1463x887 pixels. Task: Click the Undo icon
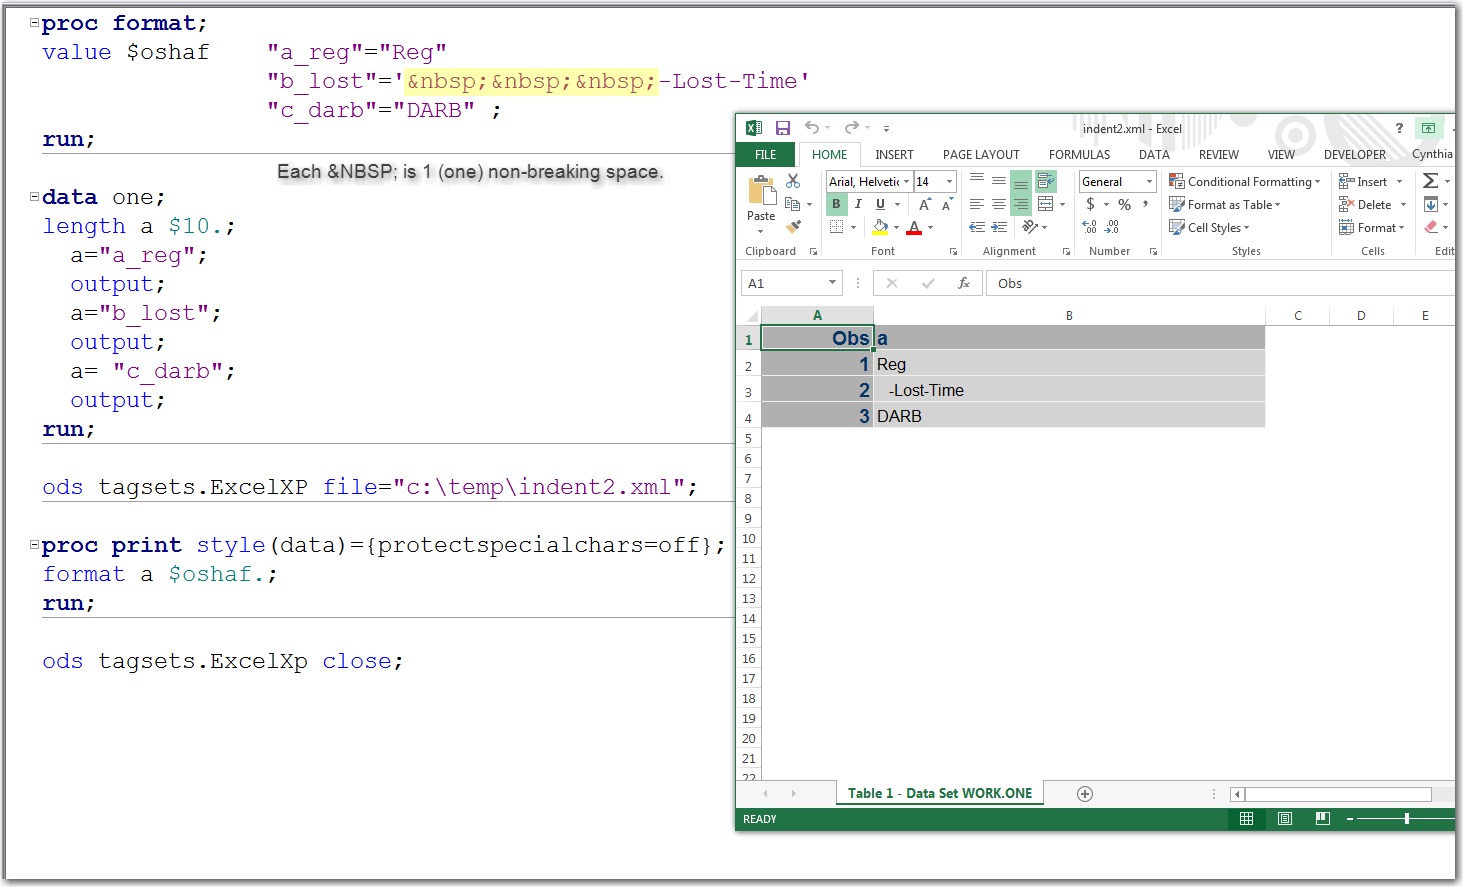810,128
